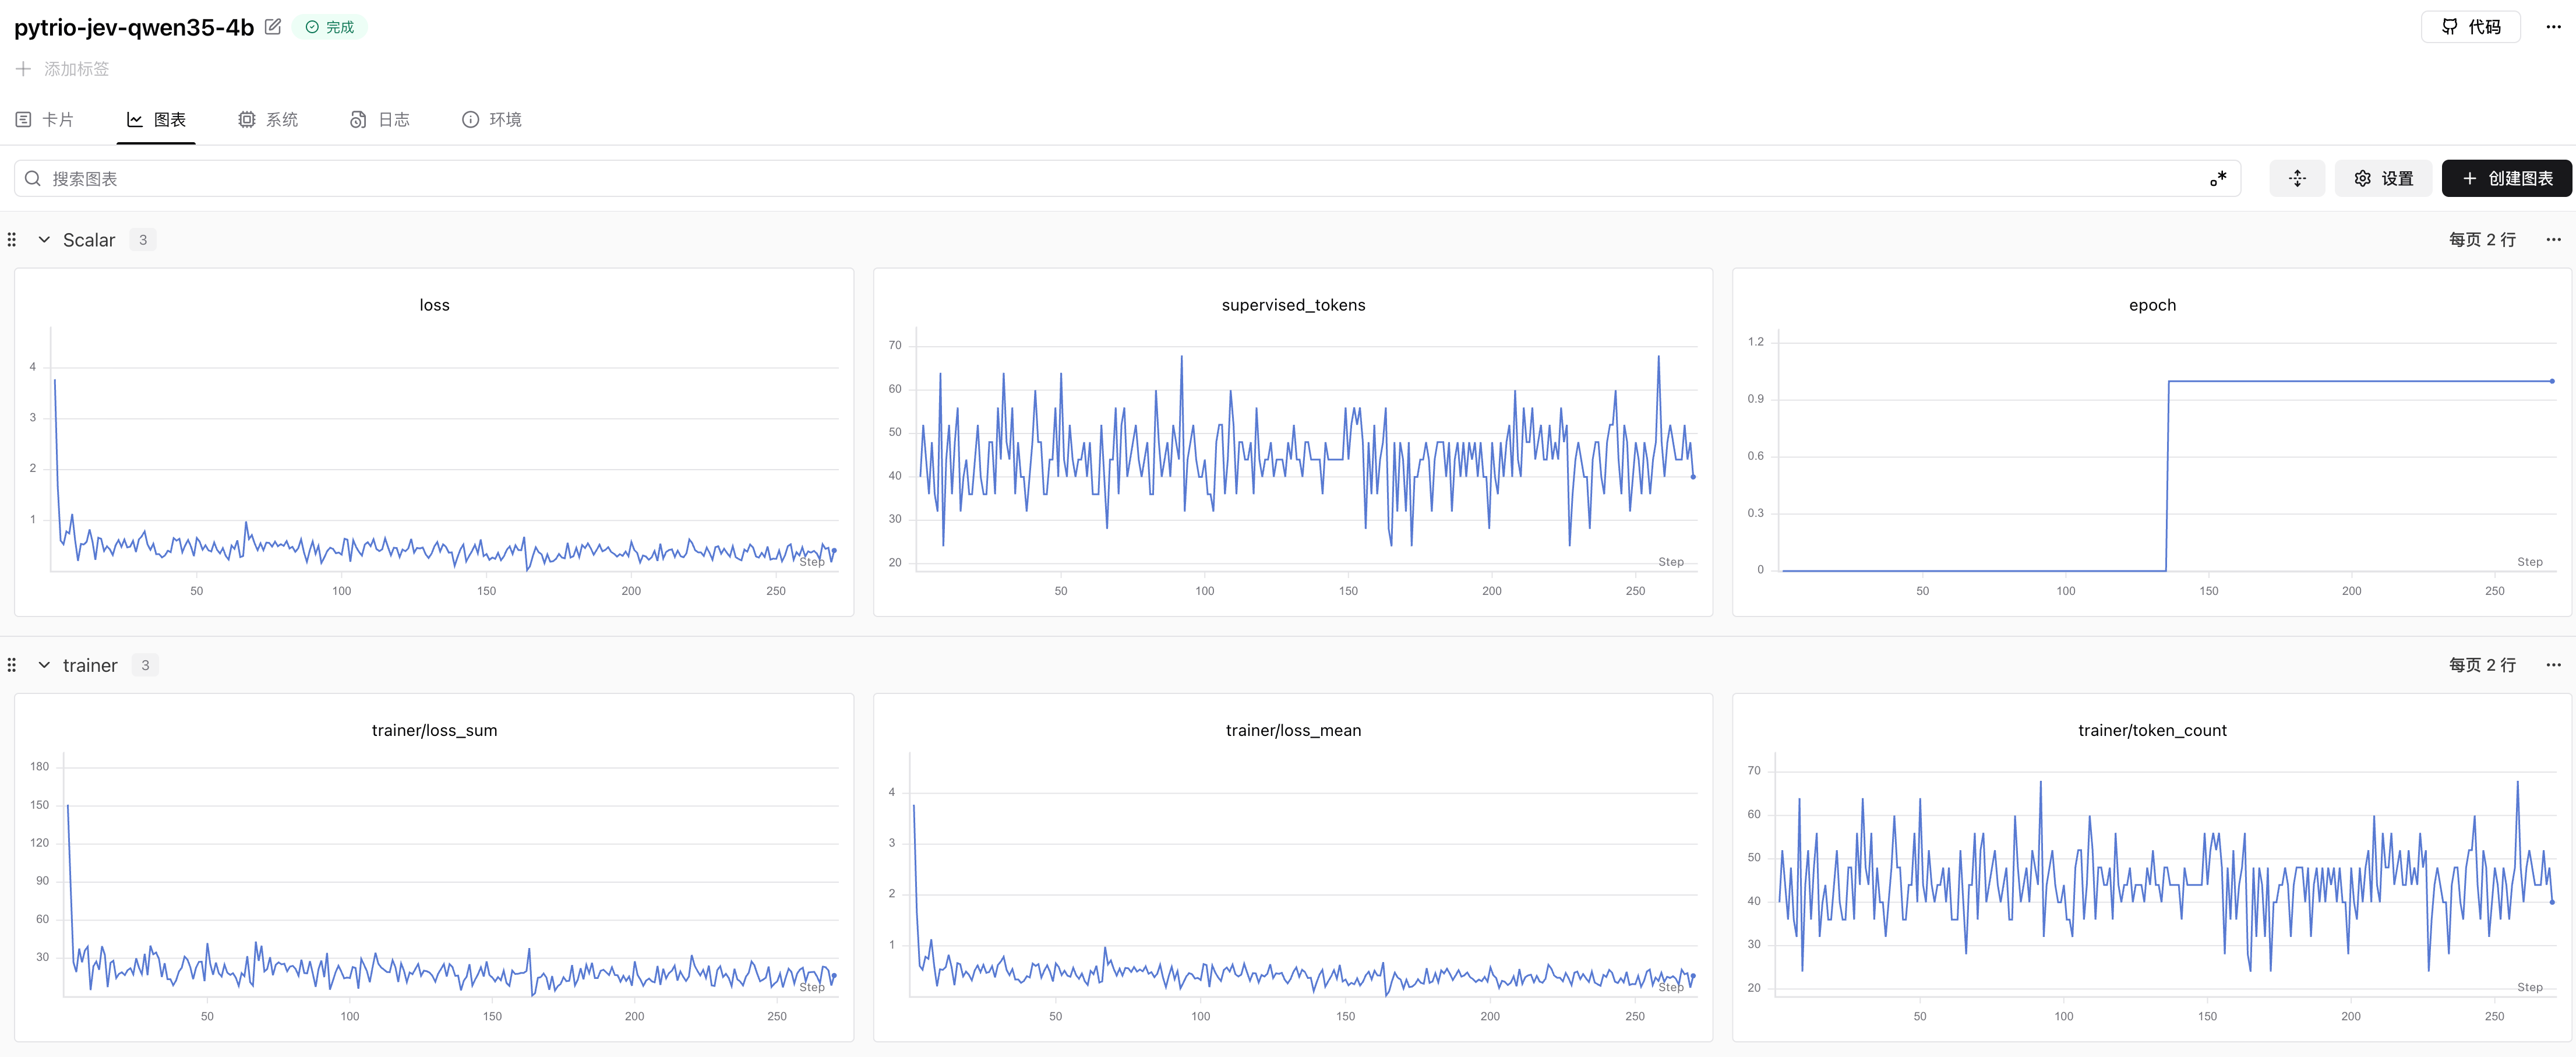Image resolution: width=2576 pixels, height=1057 pixels.
Task: Click the alignment icon button left of 设置
Action: click(2297, 178)
